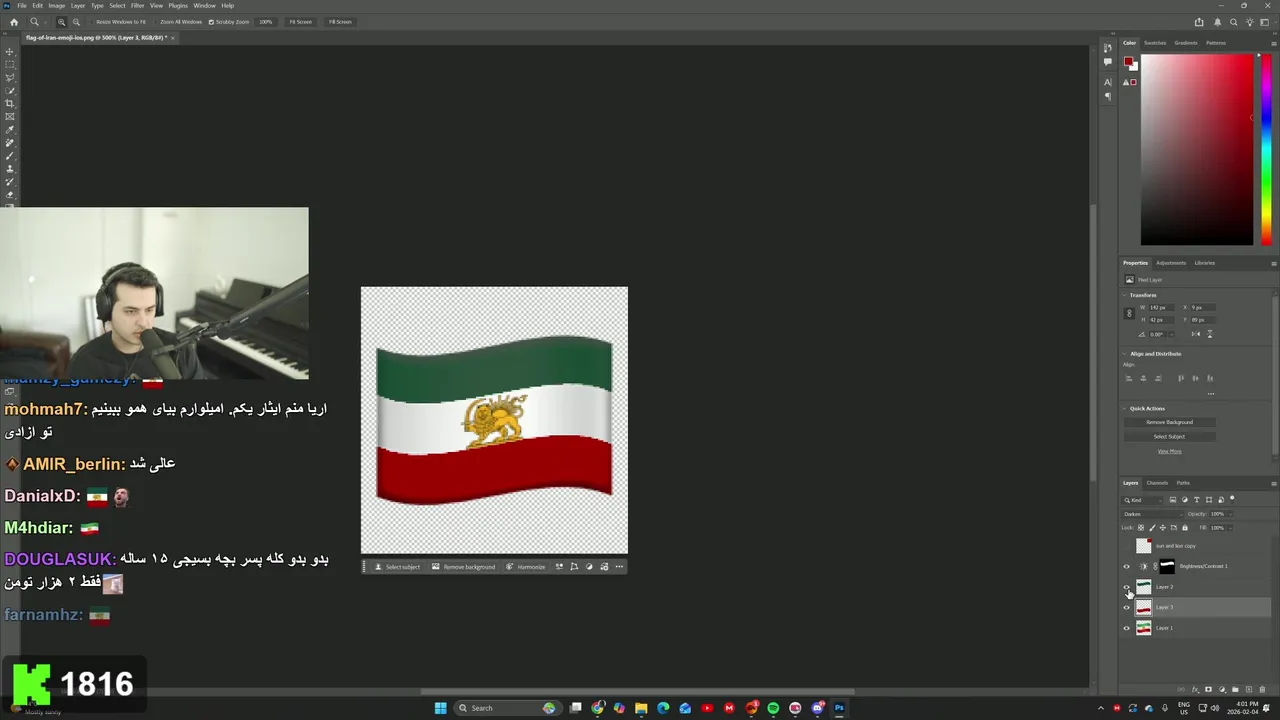Click Remove Background in Quick Actions

(x=1169, y=422)
